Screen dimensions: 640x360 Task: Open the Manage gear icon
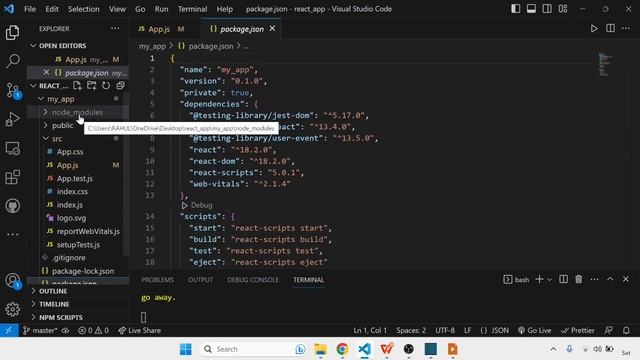pos(12,309)
